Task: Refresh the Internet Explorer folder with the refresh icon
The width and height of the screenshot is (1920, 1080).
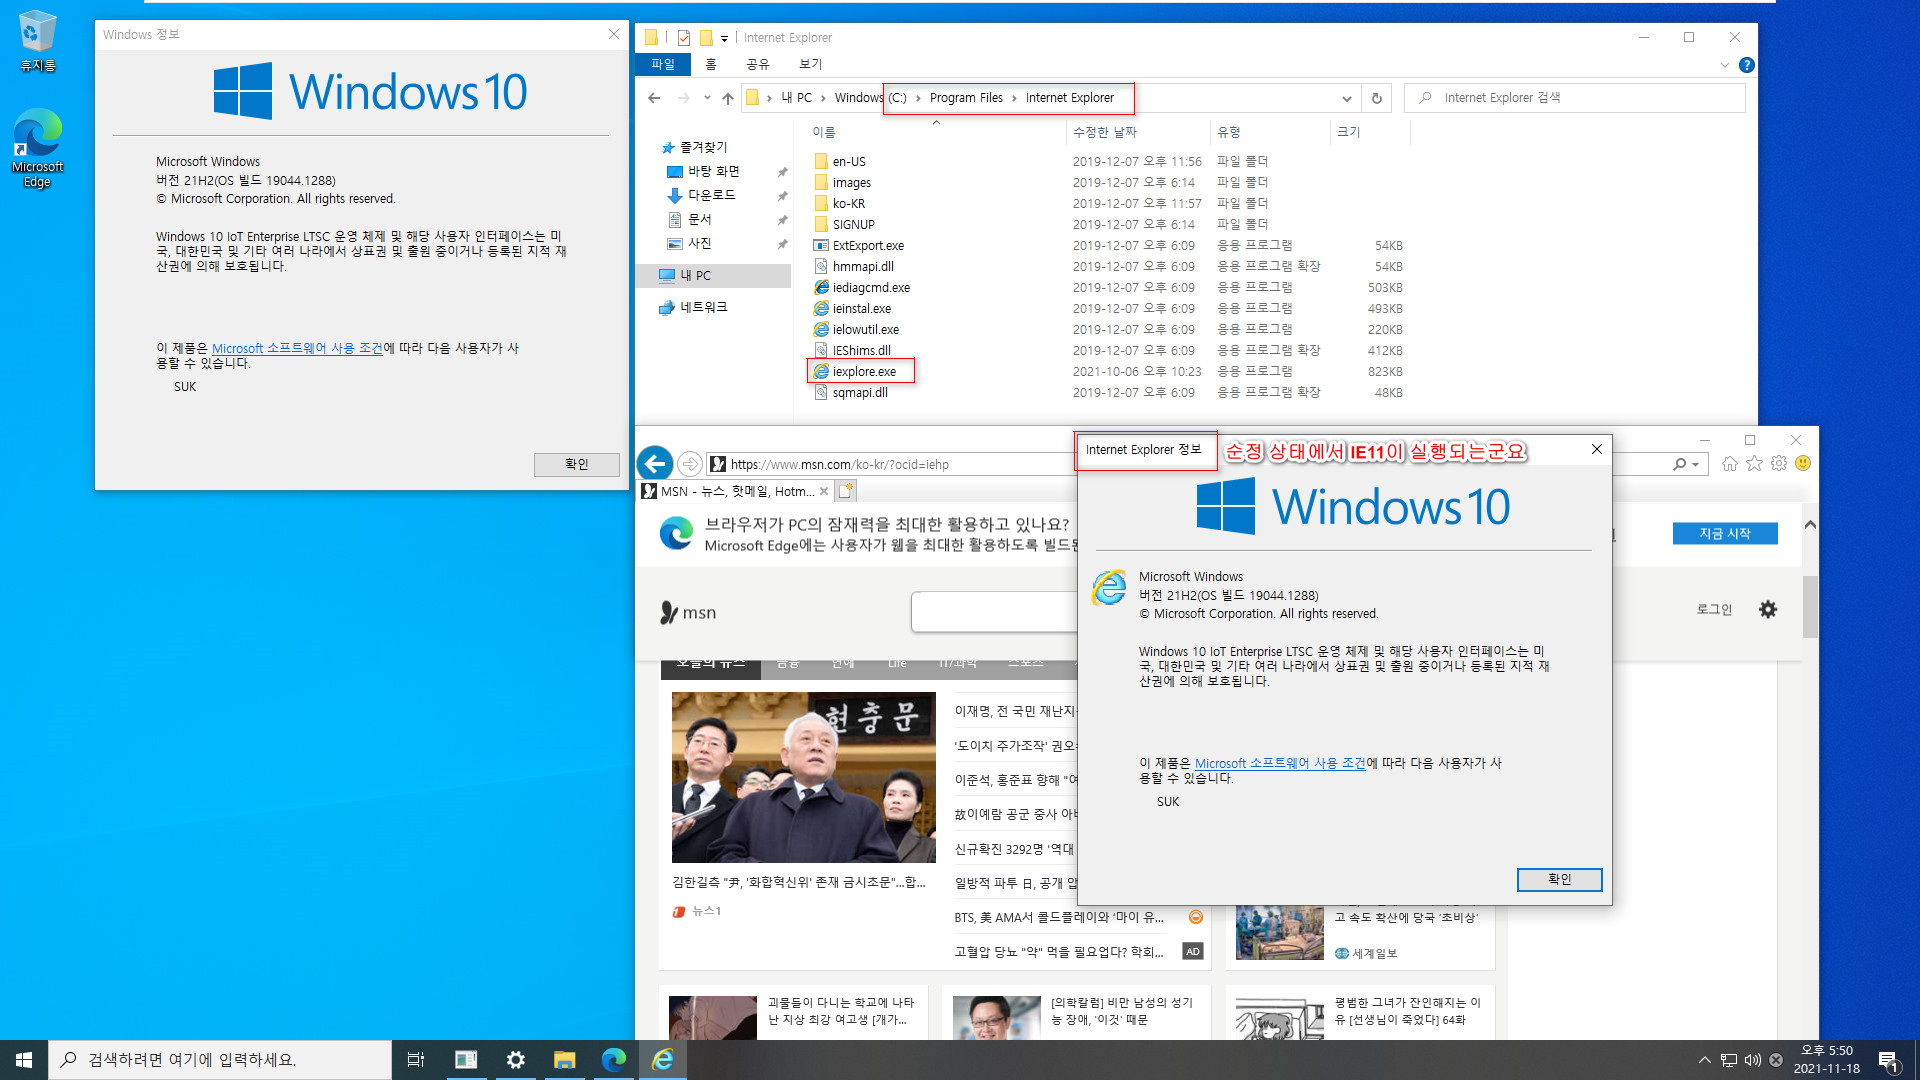Action: pyautogui.click(x=1376, y=98)
